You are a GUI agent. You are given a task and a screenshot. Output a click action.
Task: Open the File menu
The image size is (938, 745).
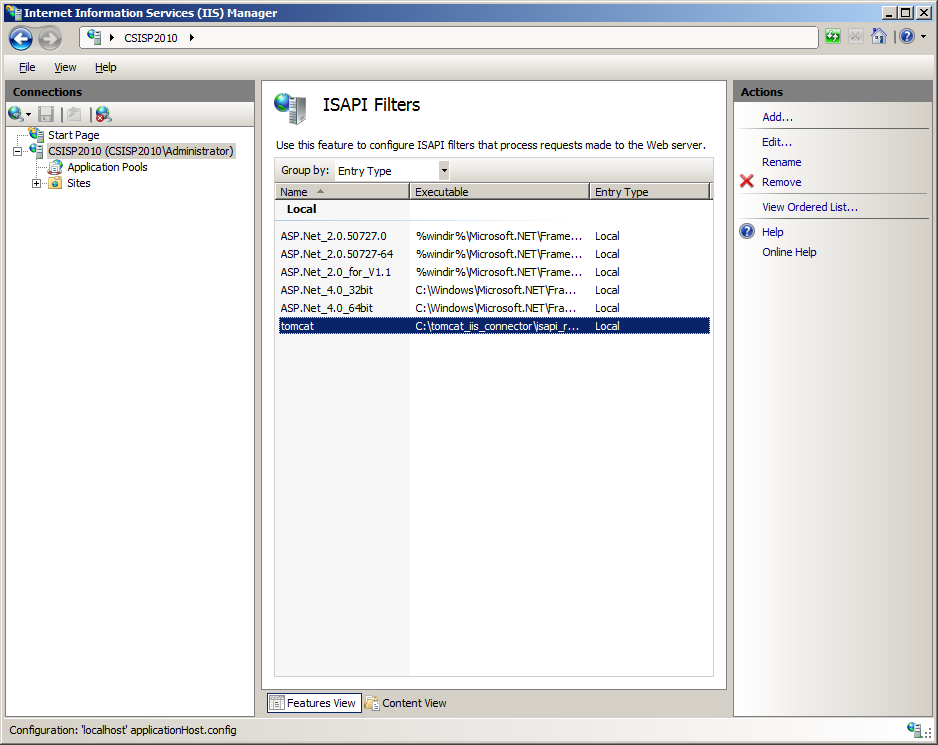(x=27, y=67)
